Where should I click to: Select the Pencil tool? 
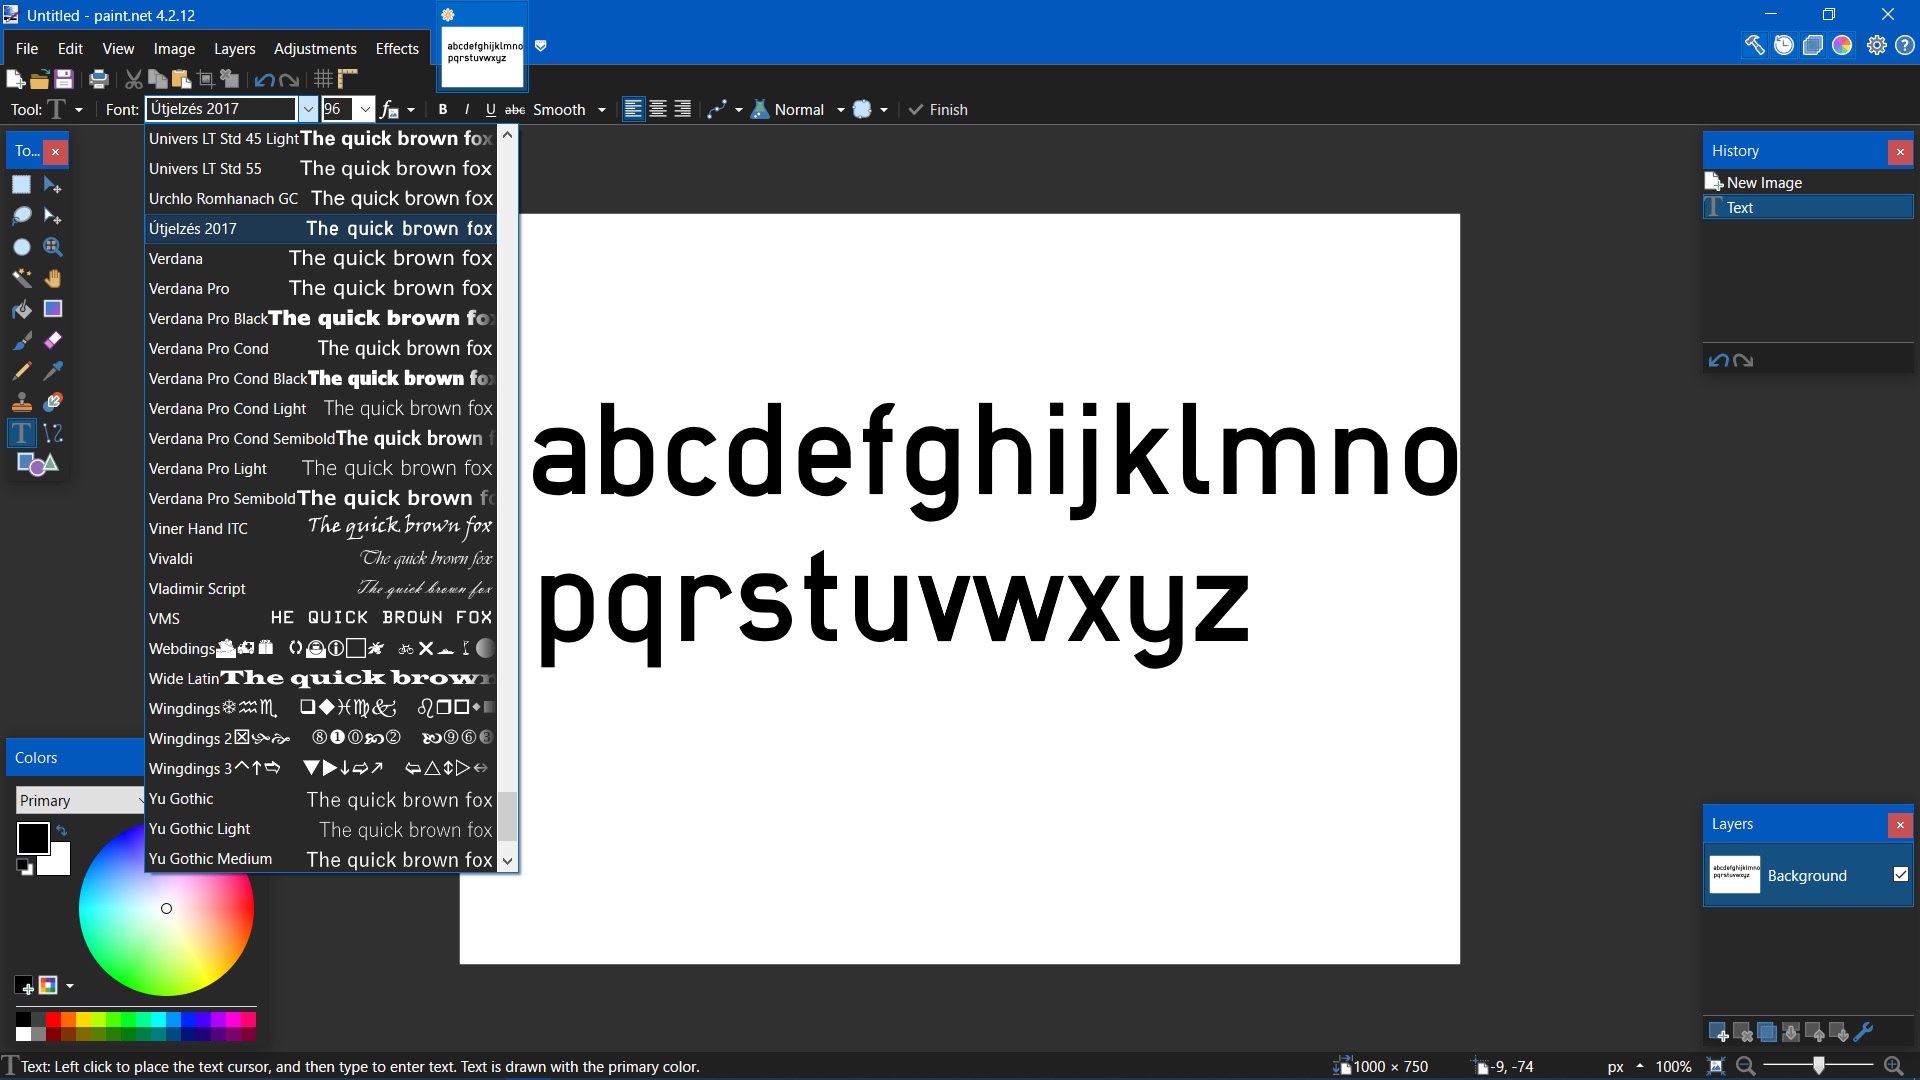pos(21,371)
